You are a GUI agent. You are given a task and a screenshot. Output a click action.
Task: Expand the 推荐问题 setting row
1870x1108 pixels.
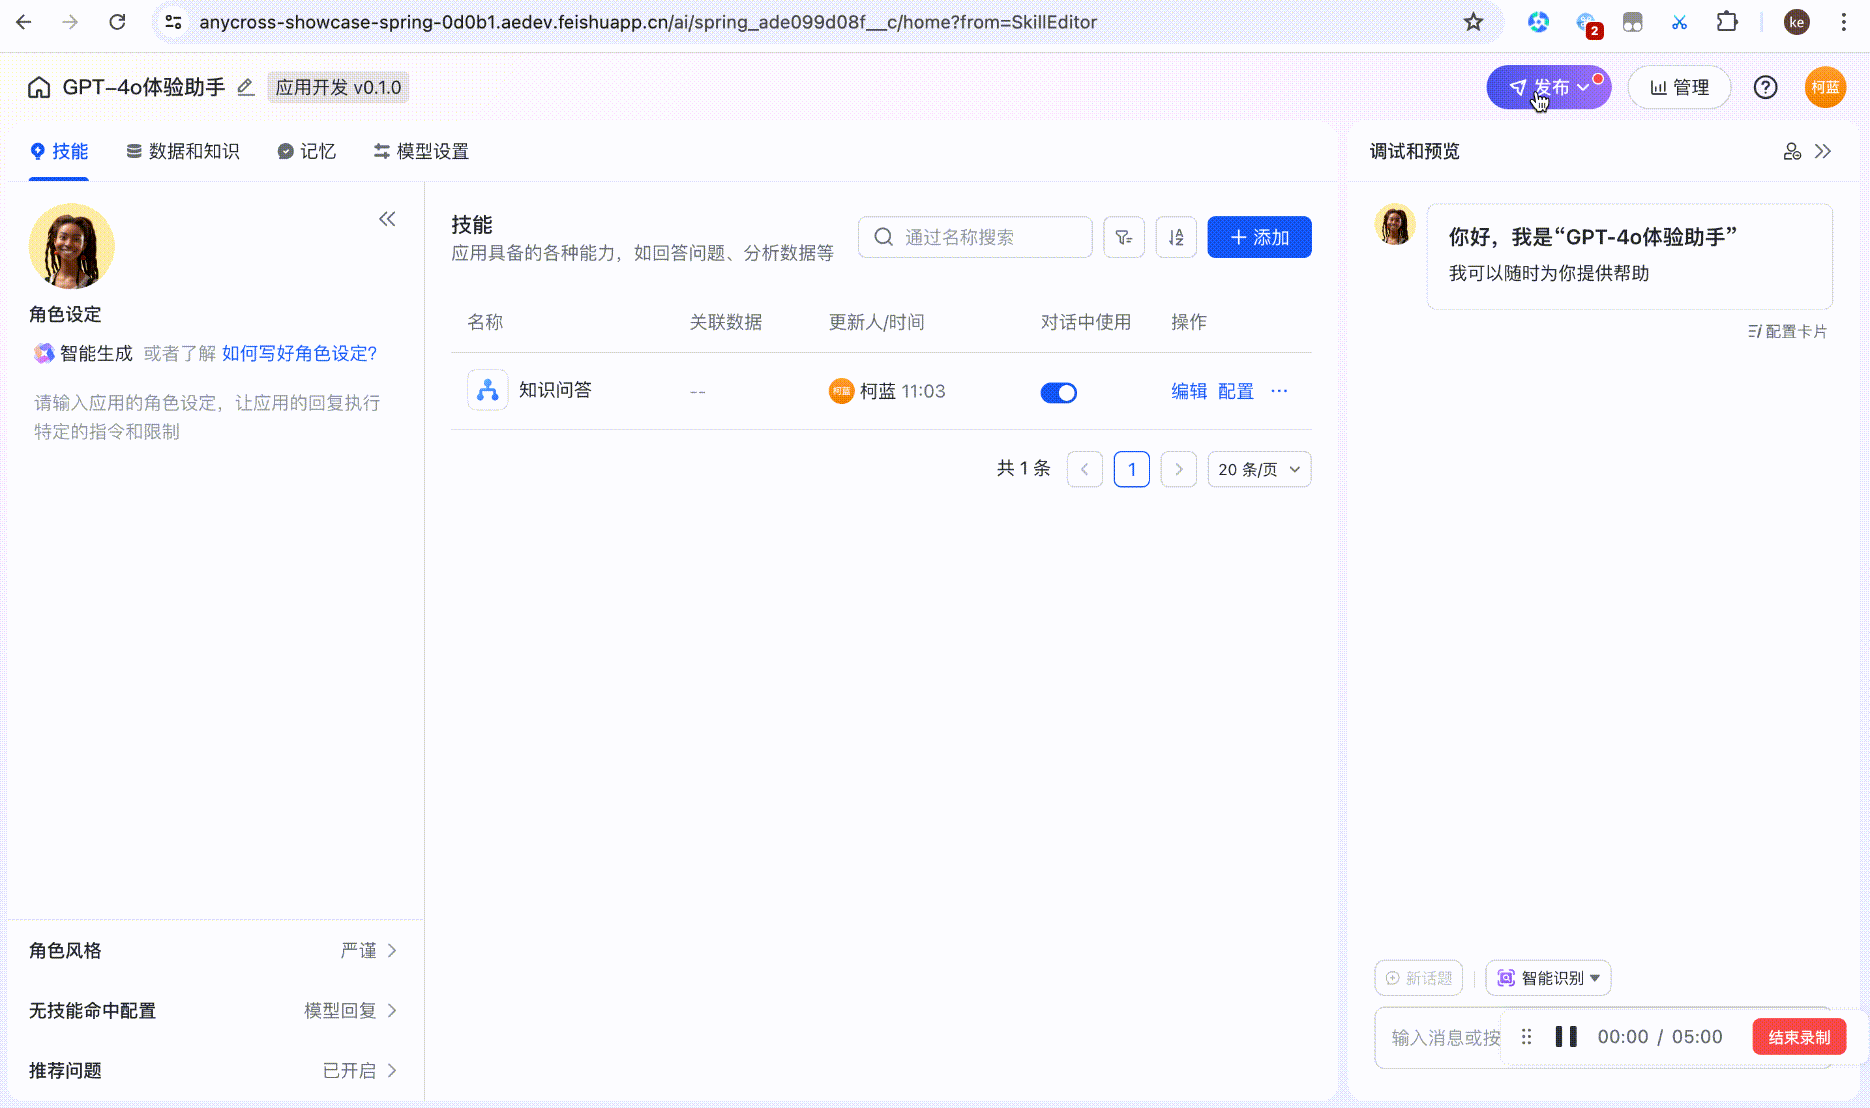coord(214,1071)
